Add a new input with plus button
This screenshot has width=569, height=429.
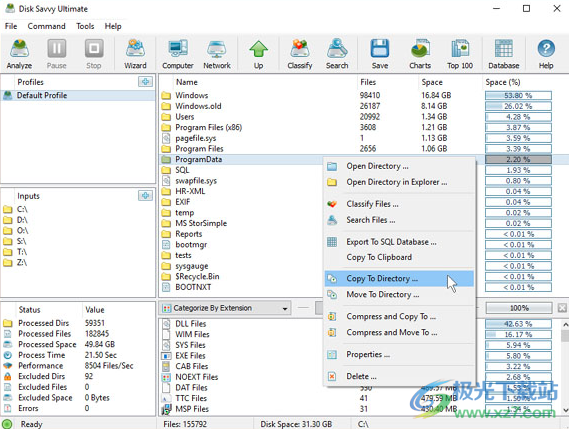[145, 196]
